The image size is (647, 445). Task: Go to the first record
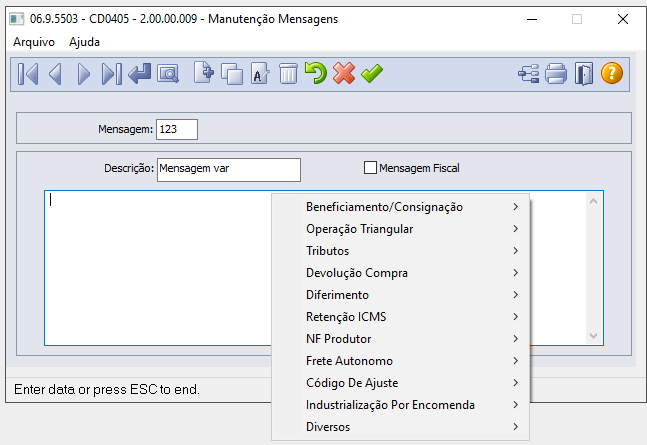28,74
